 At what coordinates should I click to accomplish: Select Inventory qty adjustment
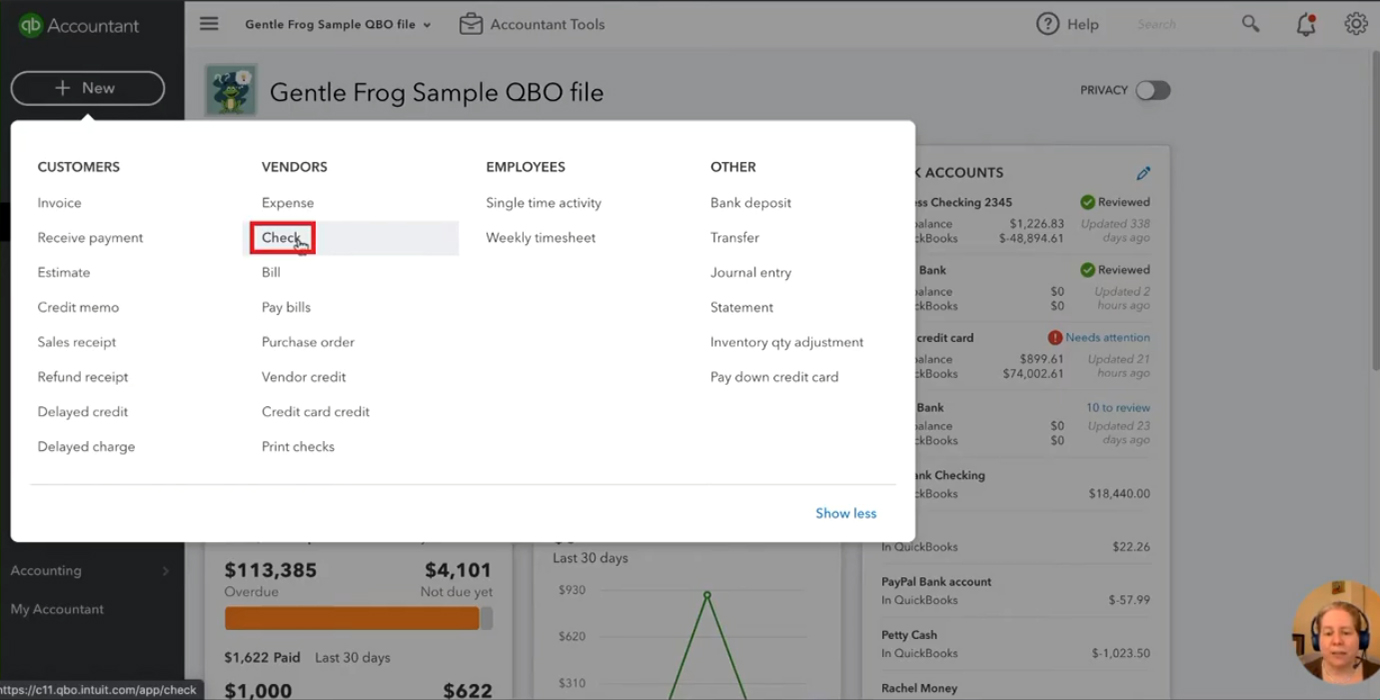(787, 342)
